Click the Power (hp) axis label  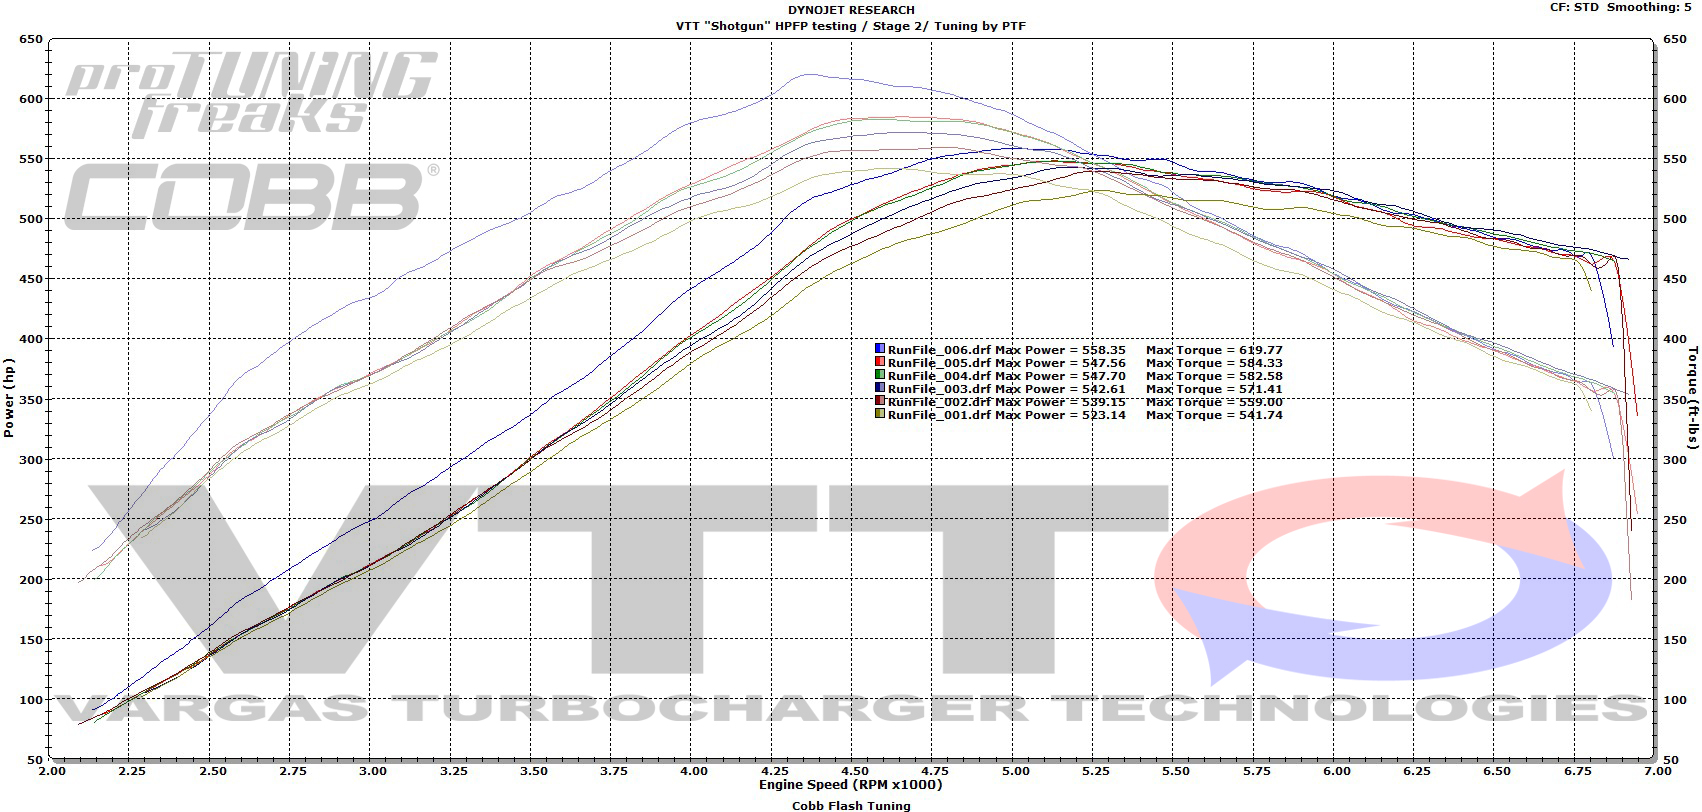click(x=9, y=398)
